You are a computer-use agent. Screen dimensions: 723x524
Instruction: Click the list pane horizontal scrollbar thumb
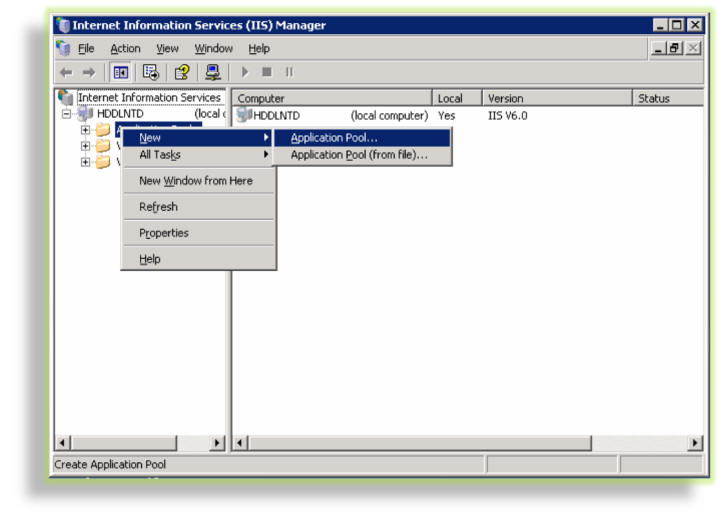pos(420,443)
